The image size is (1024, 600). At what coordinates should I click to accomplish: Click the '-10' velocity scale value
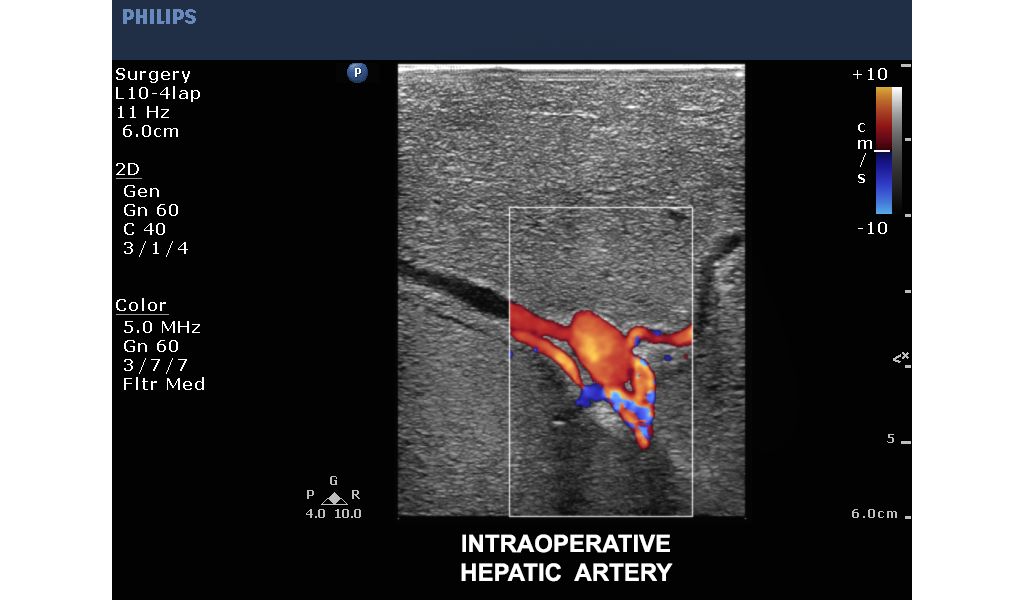872,229
